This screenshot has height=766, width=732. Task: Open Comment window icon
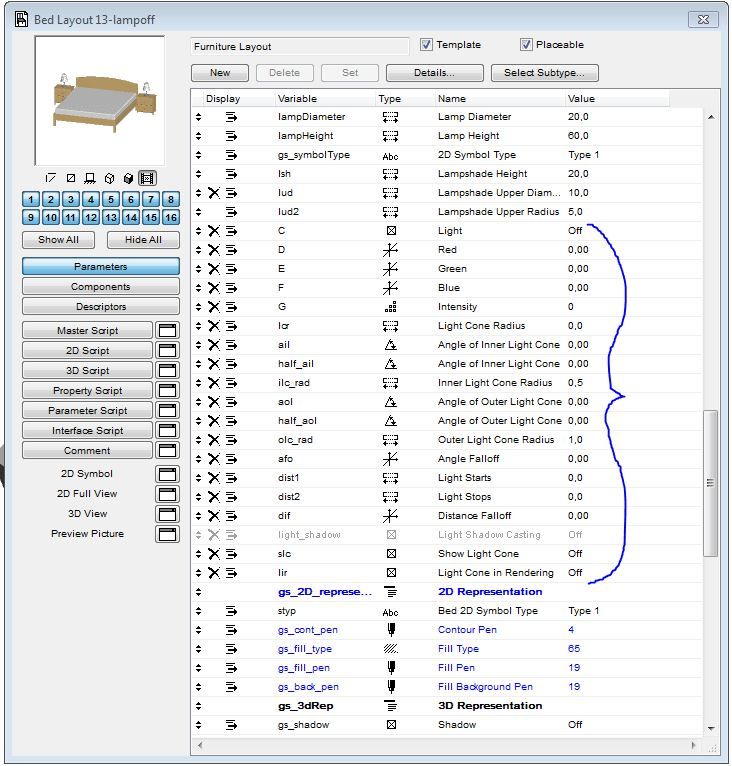coord(167,451)
